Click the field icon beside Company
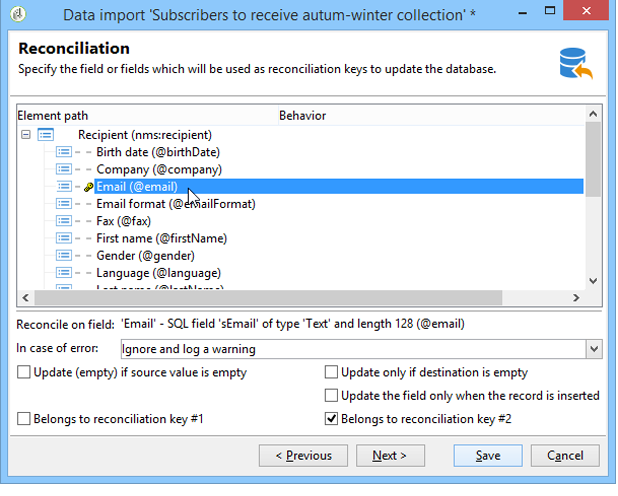Image resolution: width=618 pixels, height=496 pixels. click(x=63, y=169)
